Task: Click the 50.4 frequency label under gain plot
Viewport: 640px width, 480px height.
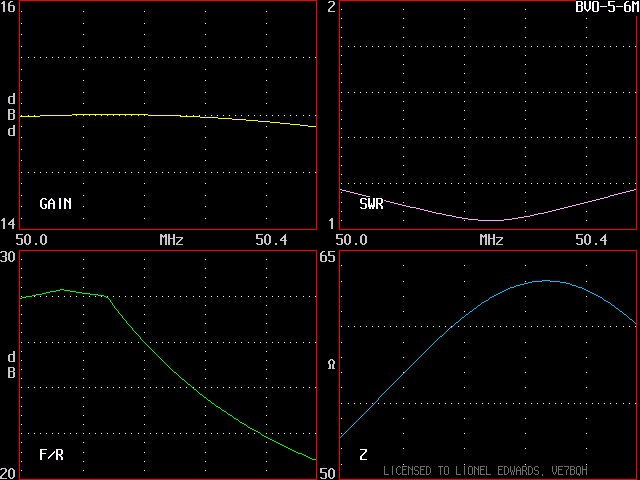Action: click(x=270, y=241)
